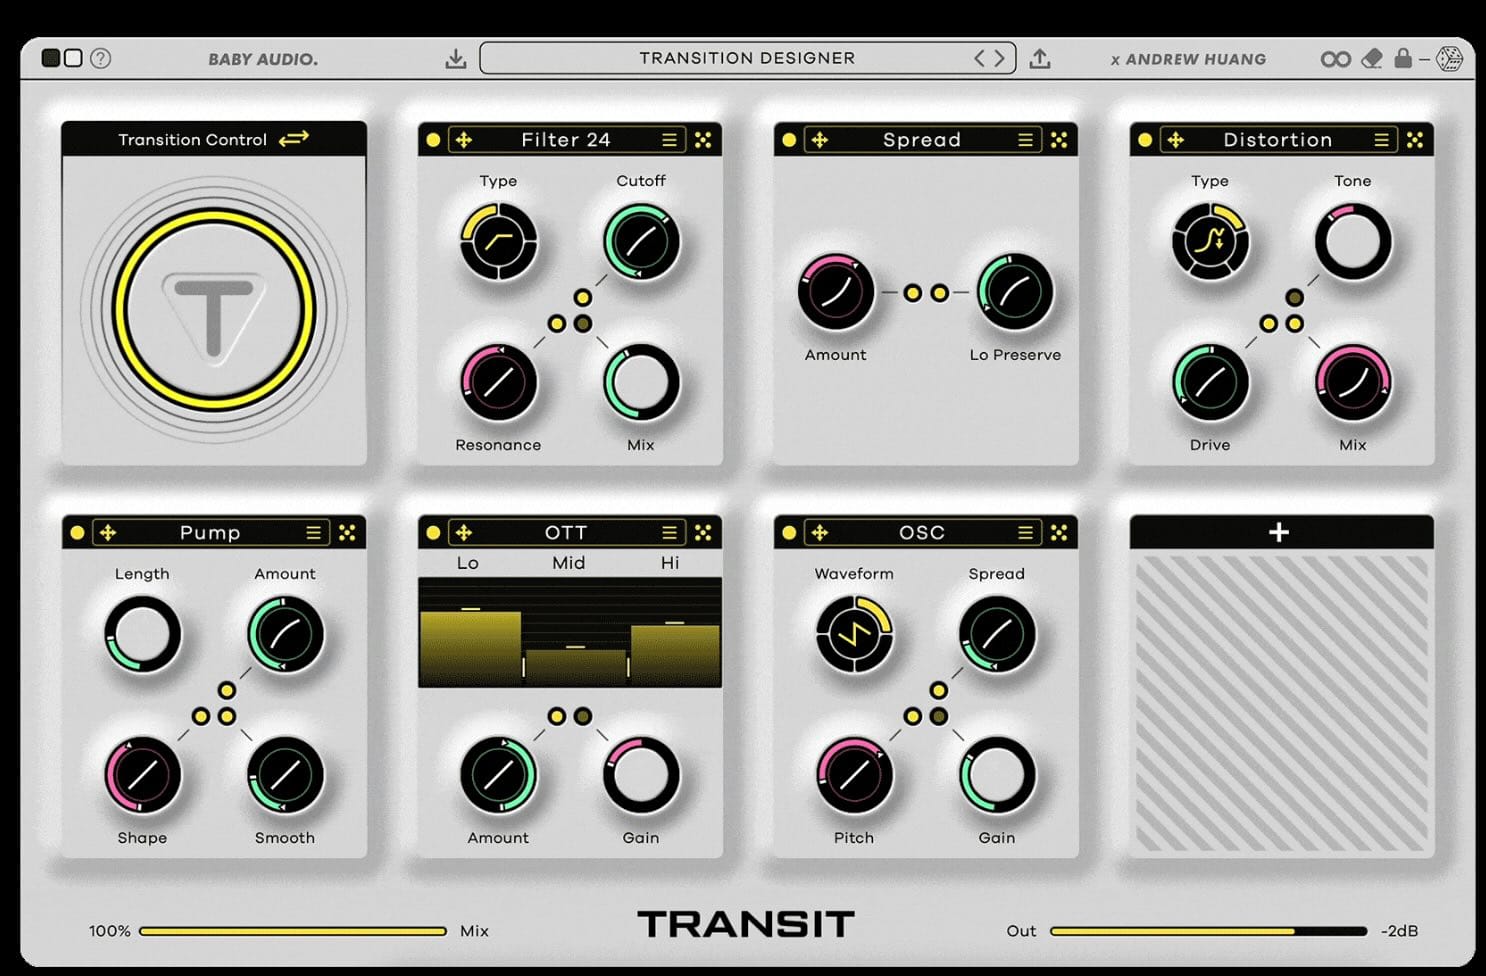Toggle OTT module power dot
This screenshot has width=1486, height=976.
[x=433, y=533]
